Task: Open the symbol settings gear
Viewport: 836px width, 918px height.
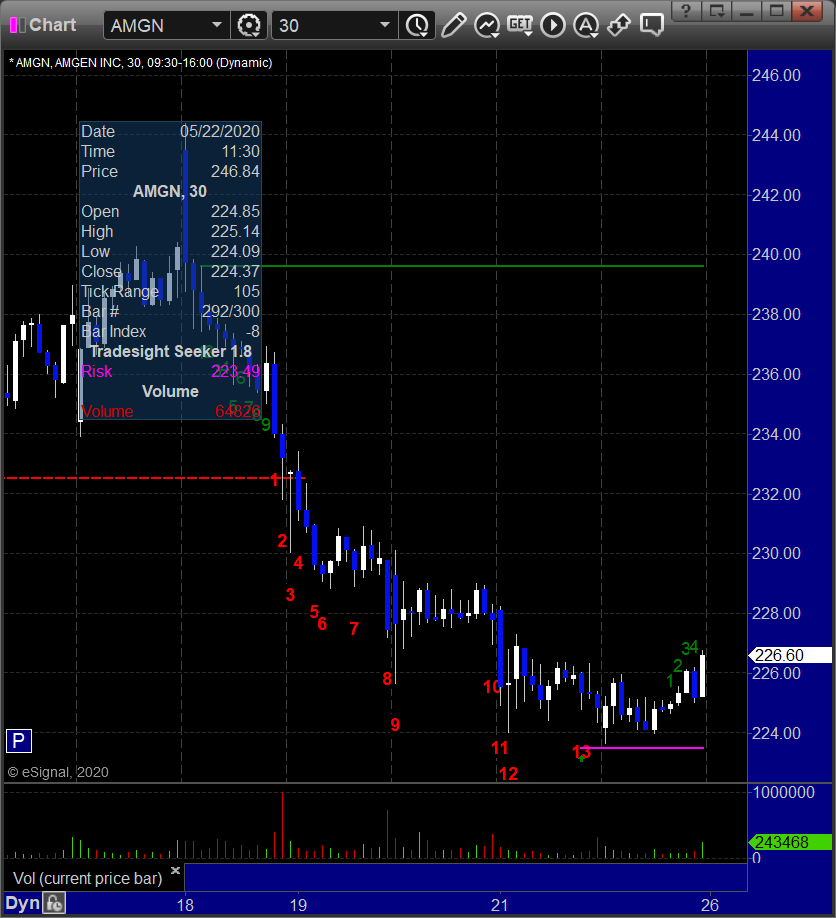Action: click(x=249, y=26)
